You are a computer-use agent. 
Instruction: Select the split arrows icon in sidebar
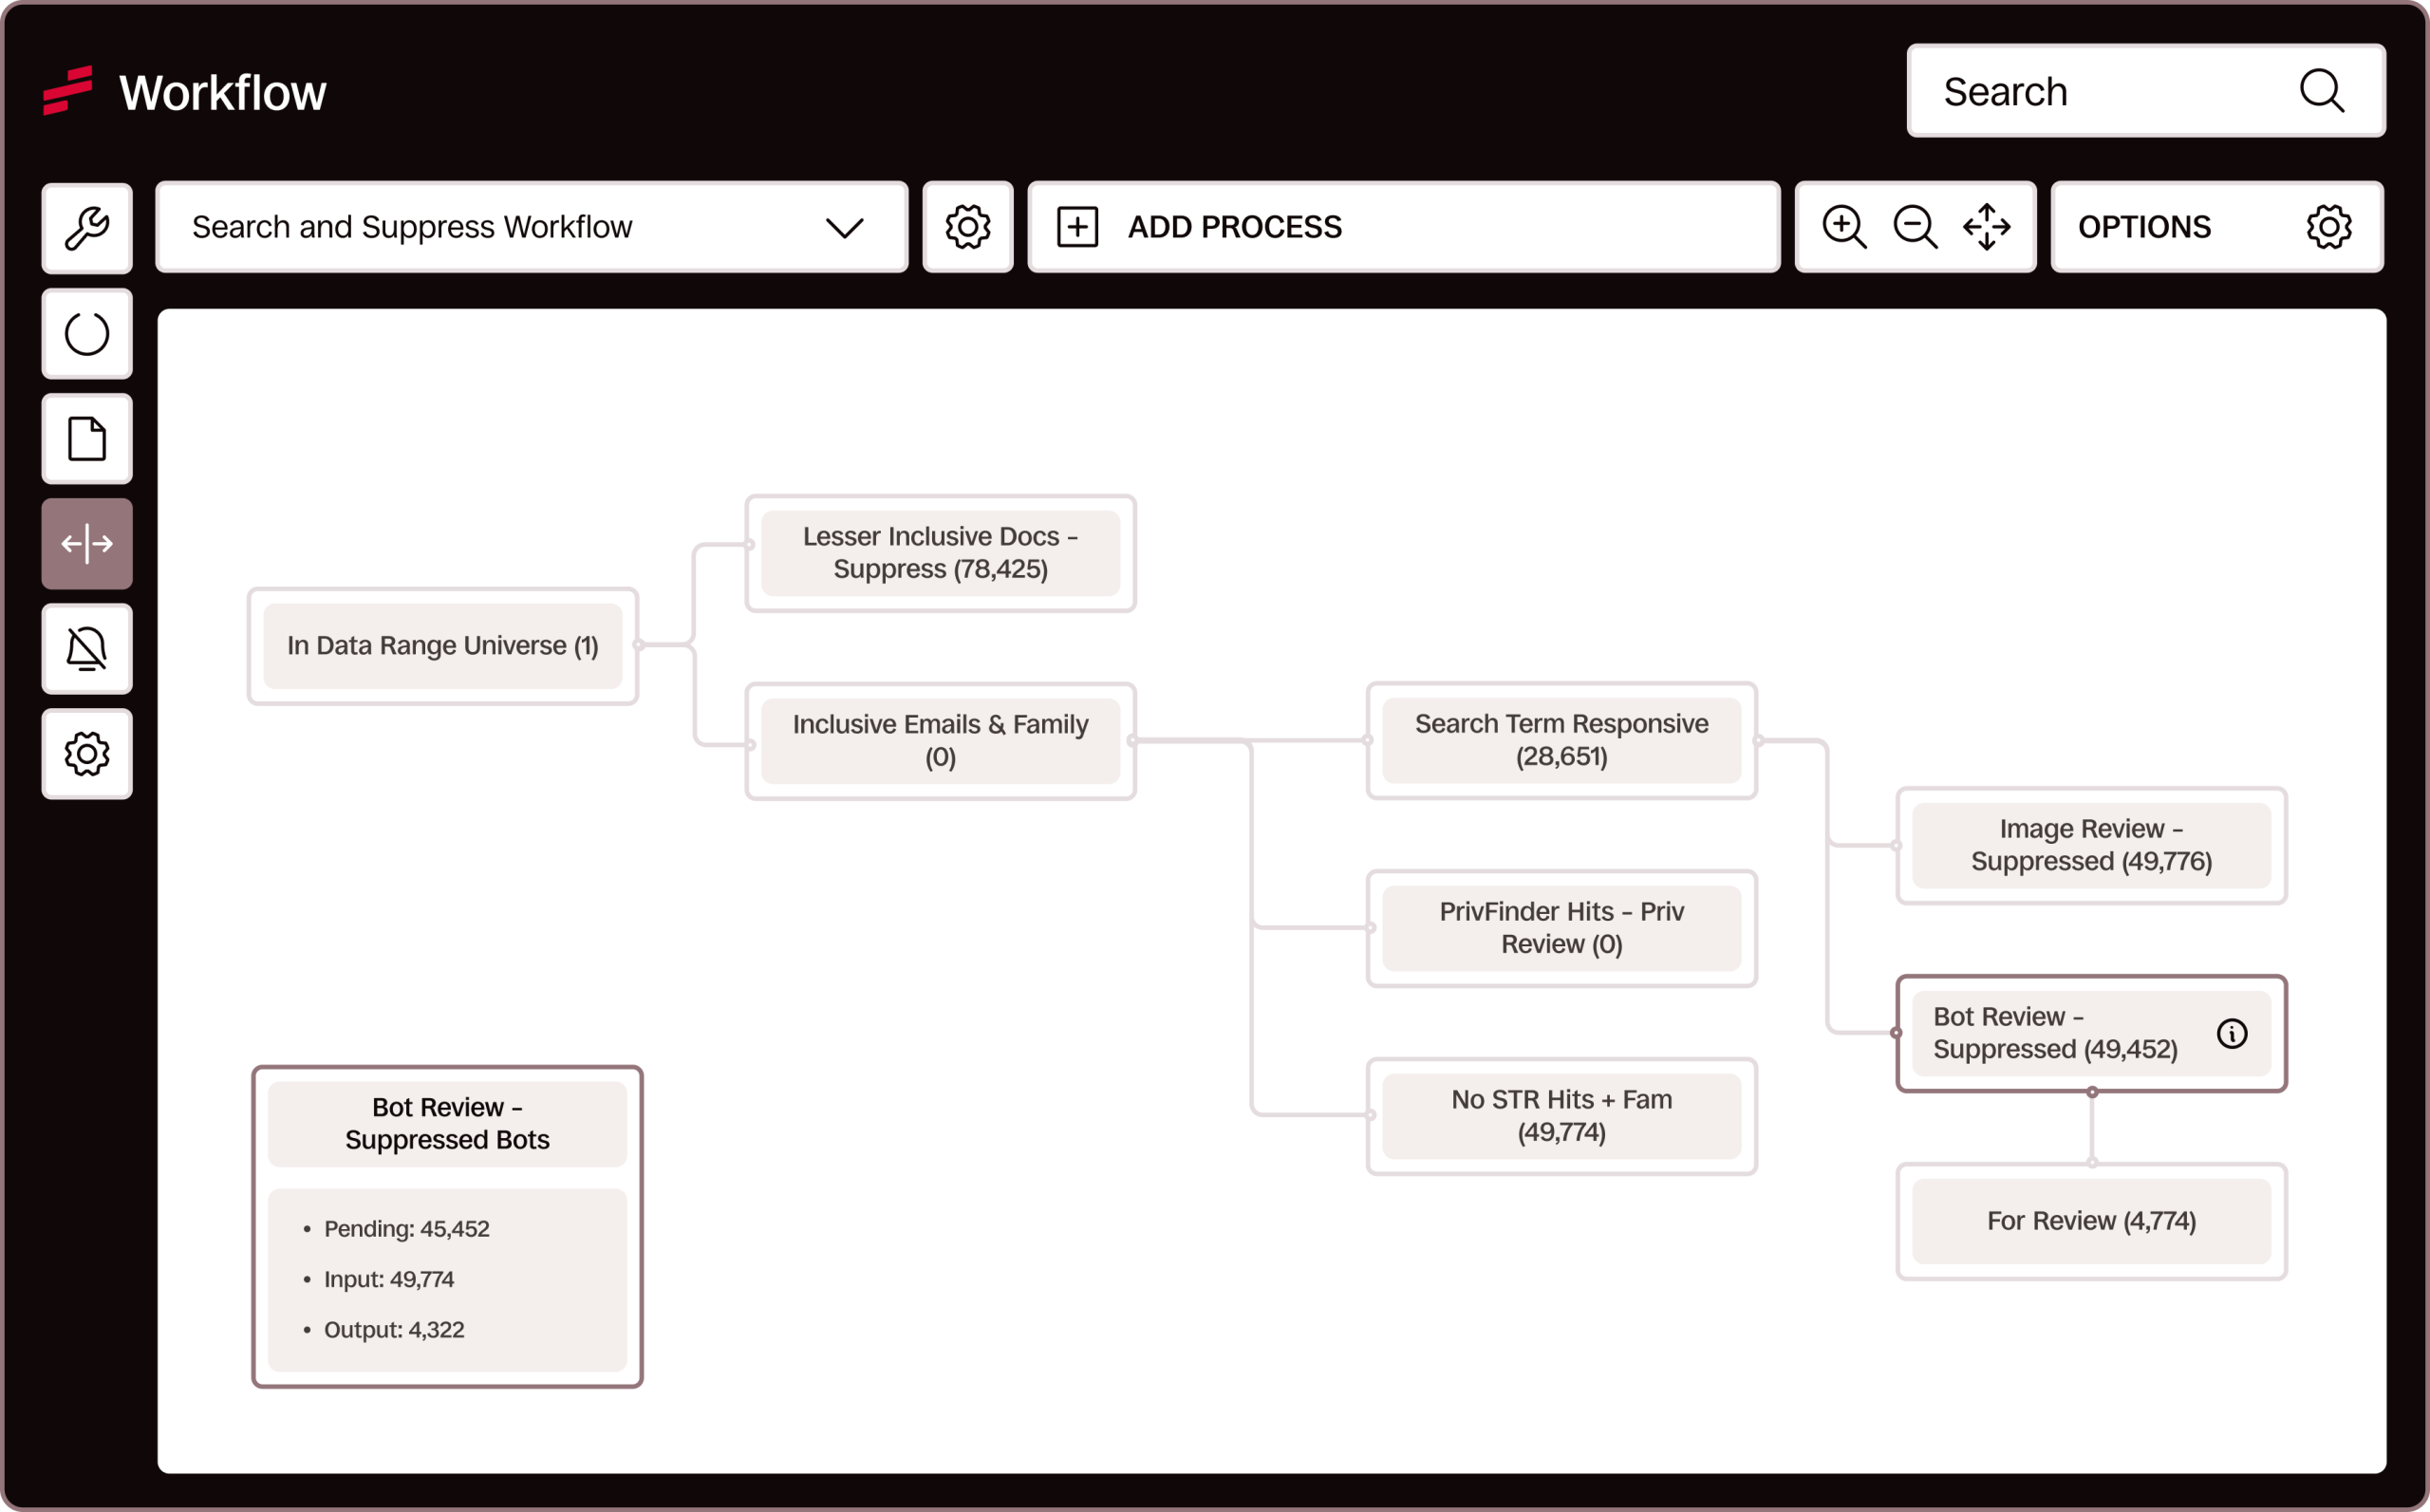click(x=87, y=544)
